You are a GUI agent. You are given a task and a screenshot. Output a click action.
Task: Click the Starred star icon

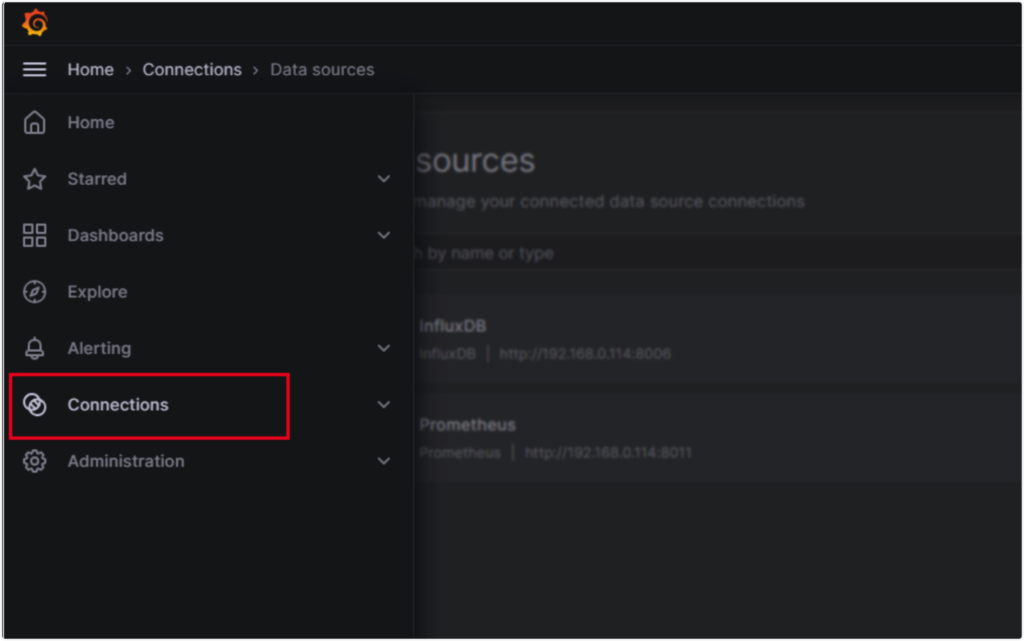point(35,179)
